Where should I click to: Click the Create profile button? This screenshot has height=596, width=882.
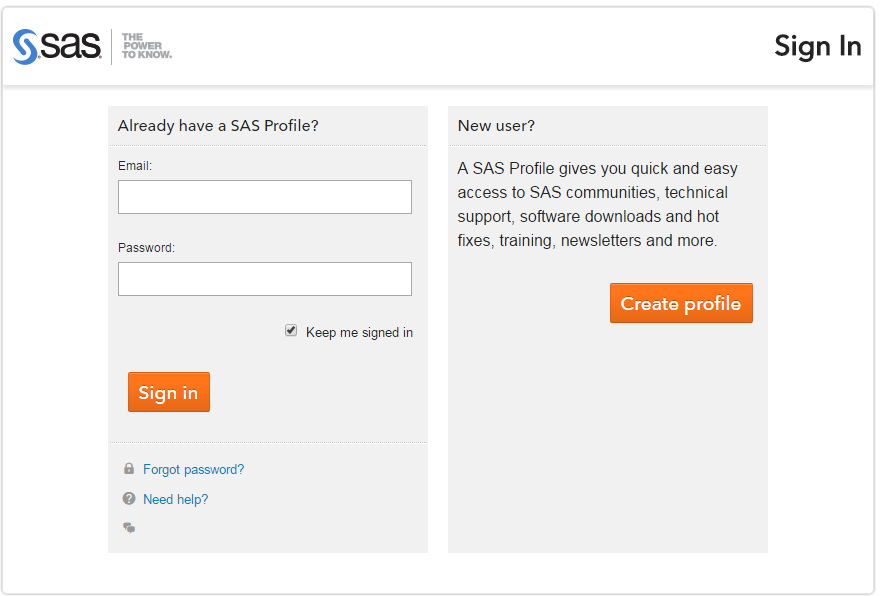681,303
